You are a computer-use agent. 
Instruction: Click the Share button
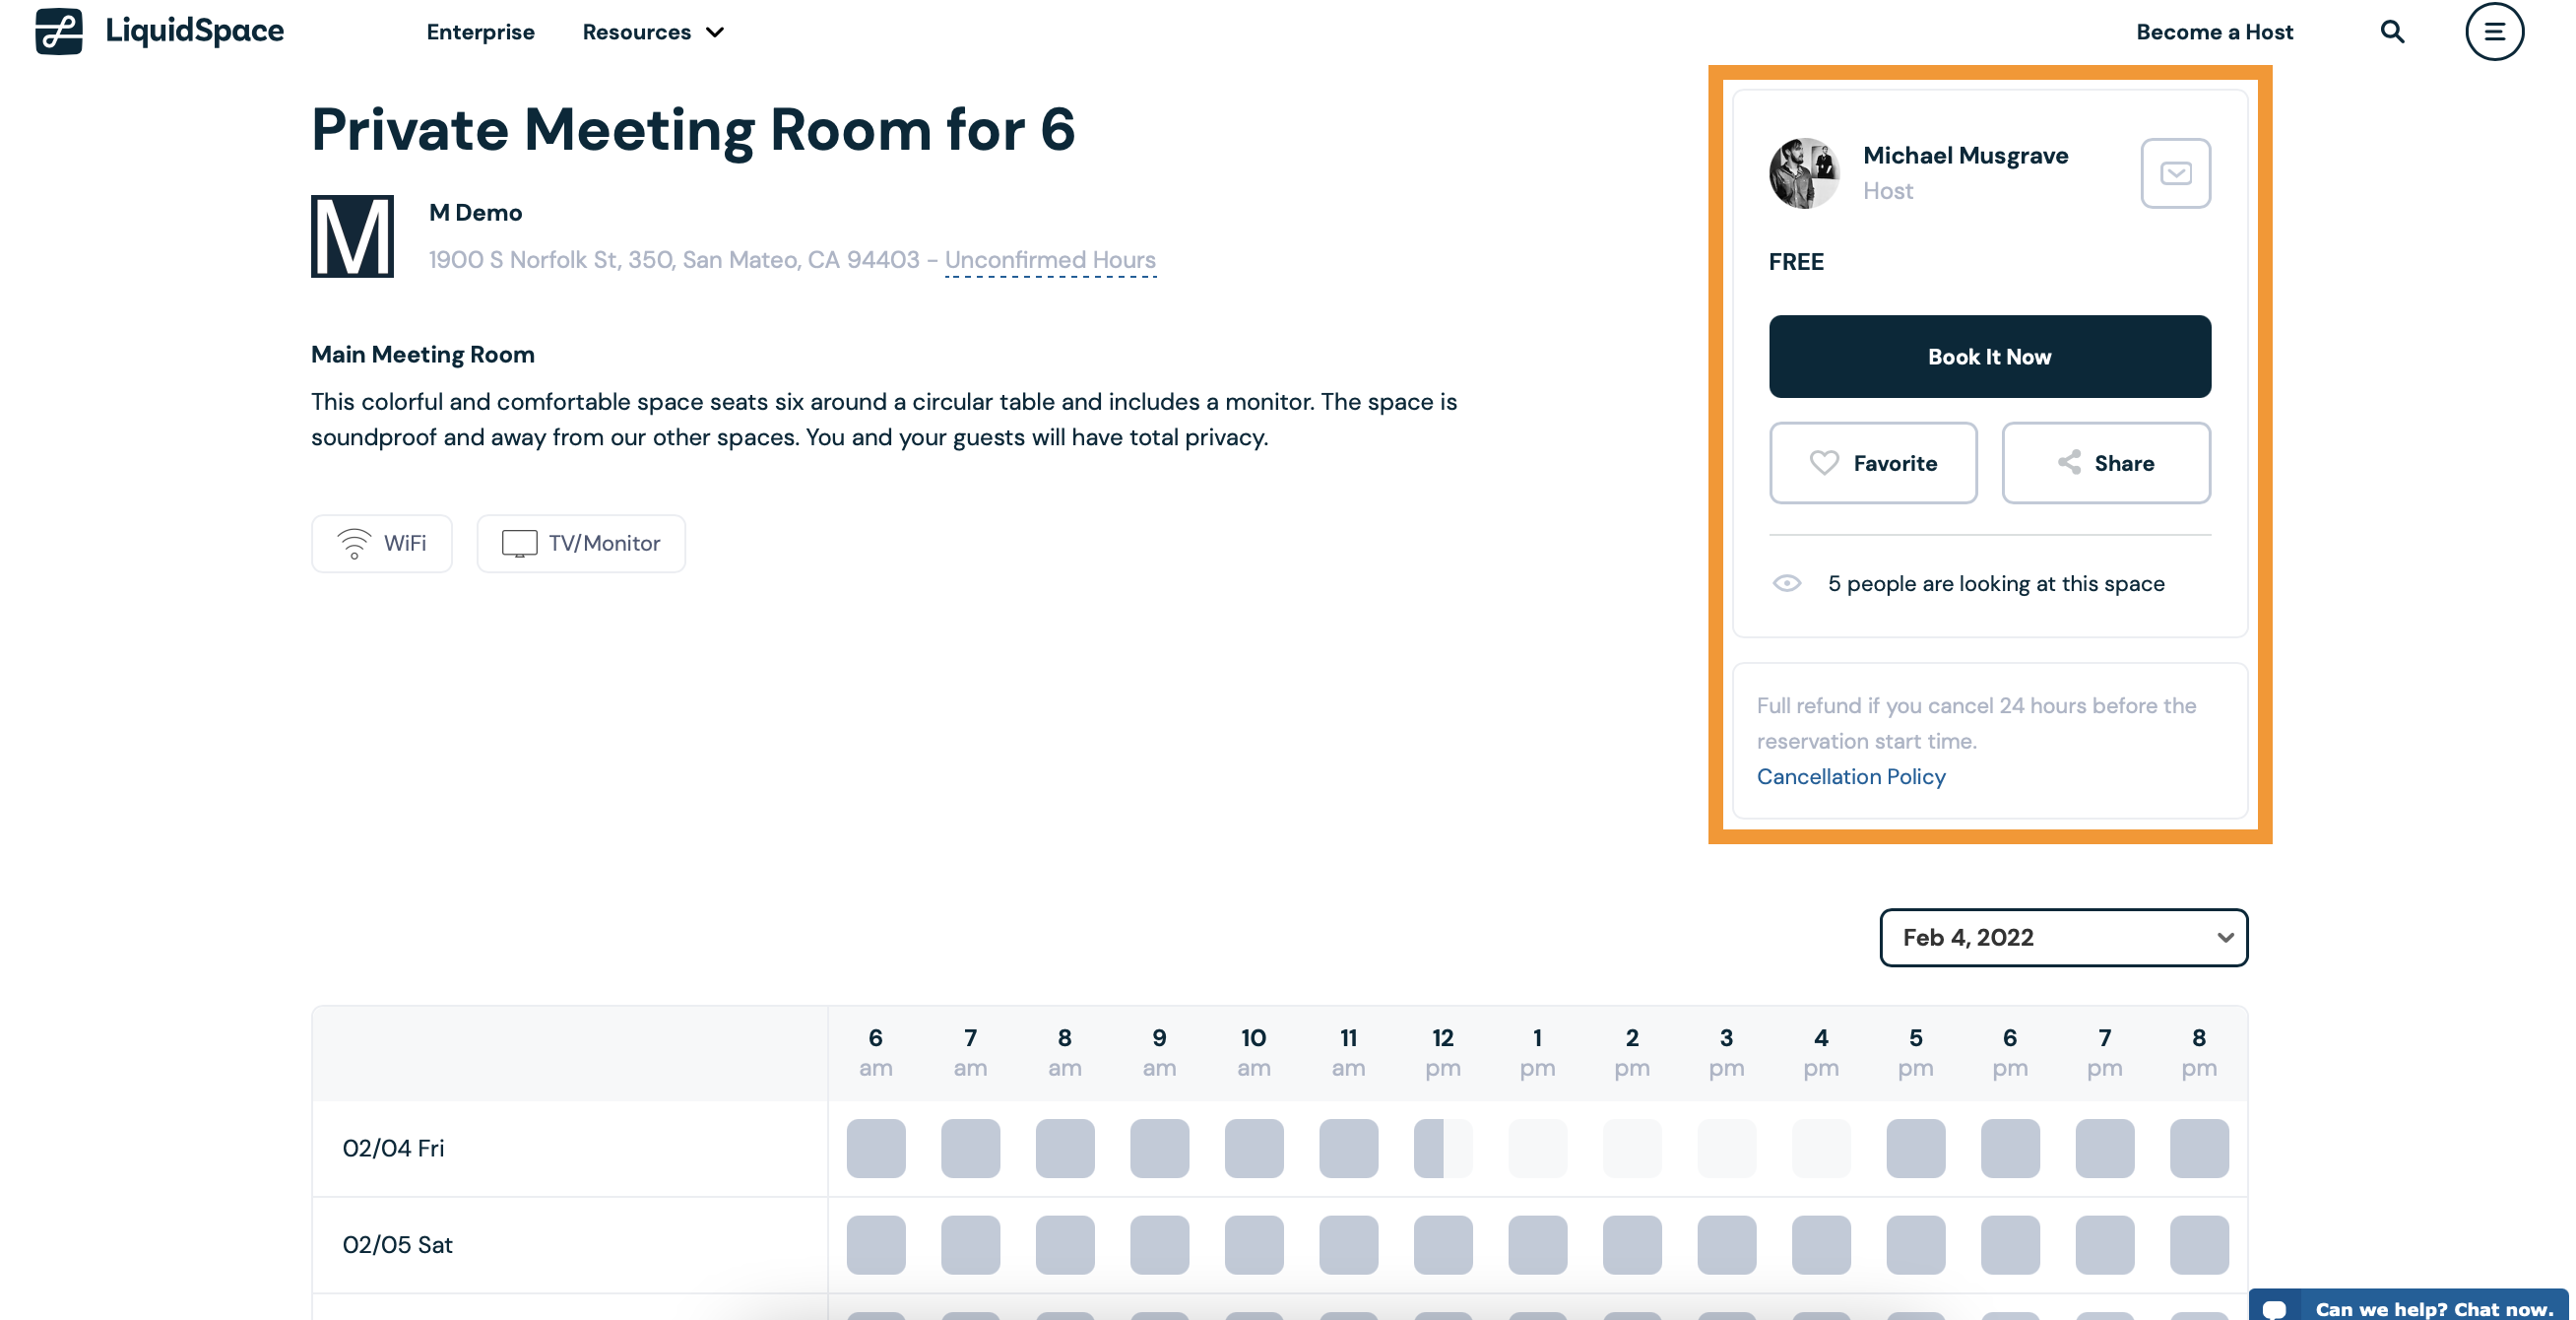coord(2105,463)
